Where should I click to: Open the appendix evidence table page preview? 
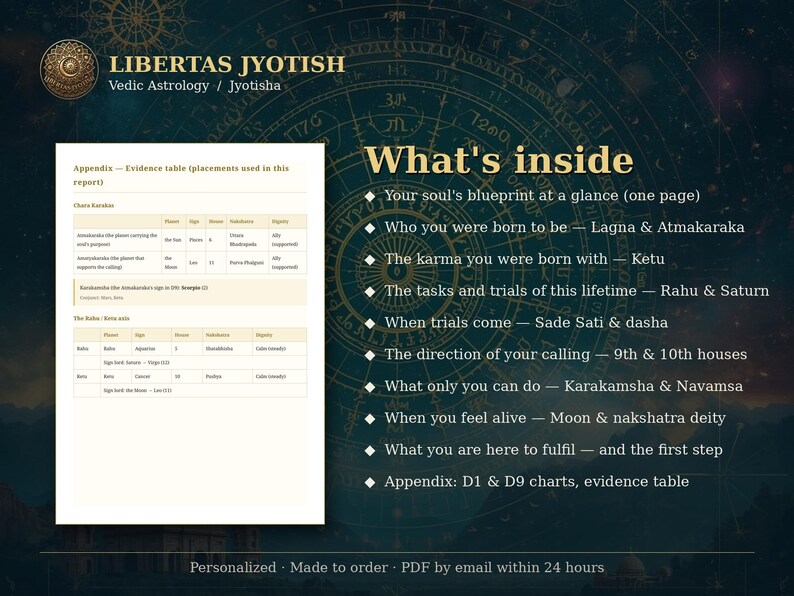point(190,334)
